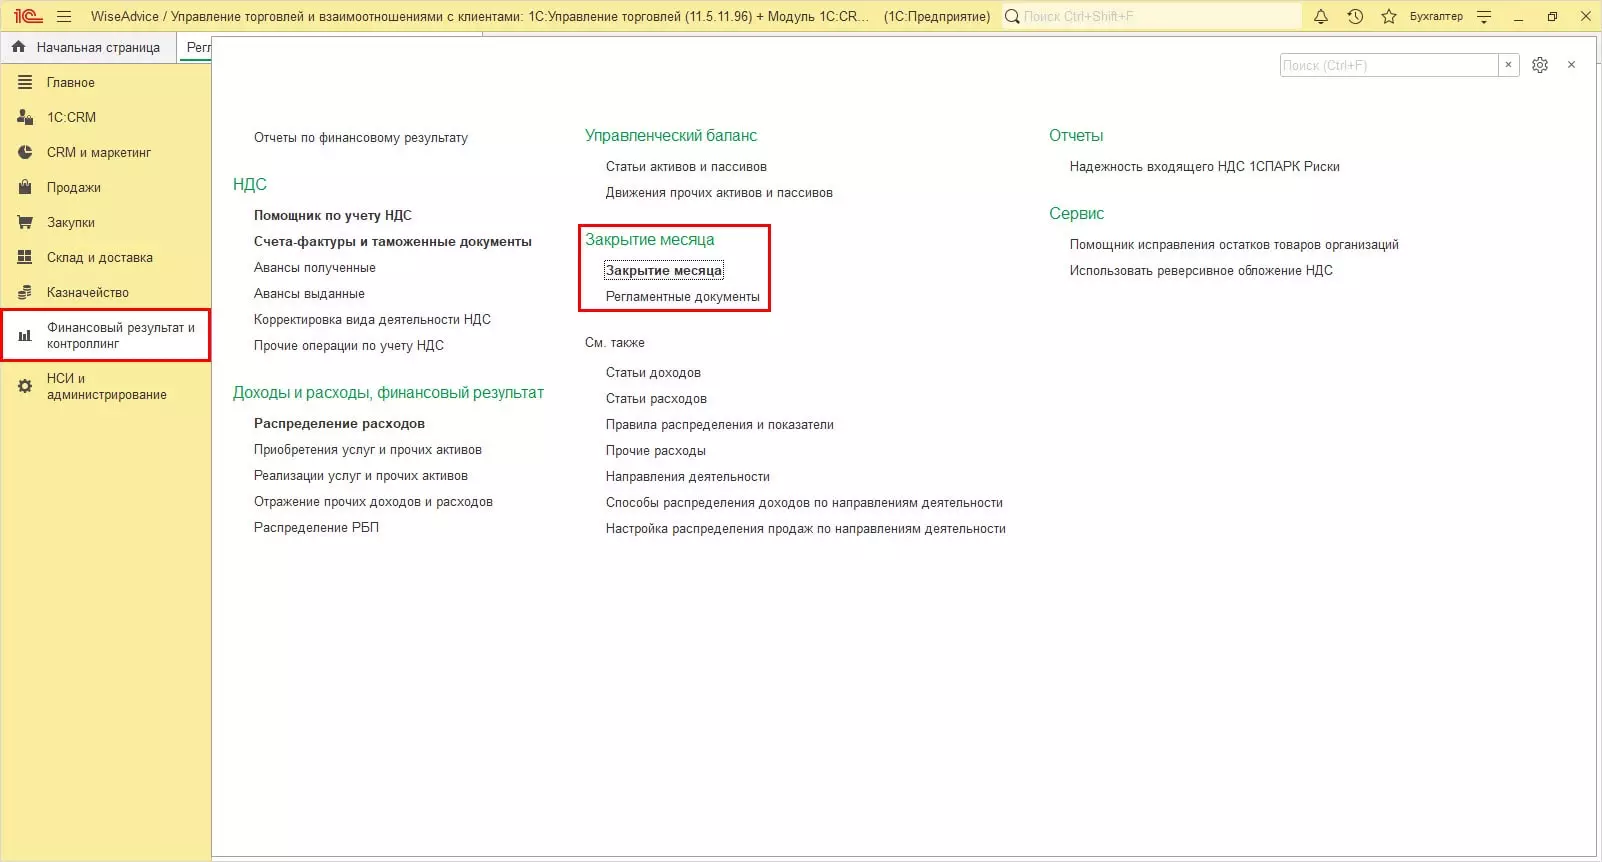Open НСИ и администрирование section
1602x862 pixels.
tap(106, 386)
